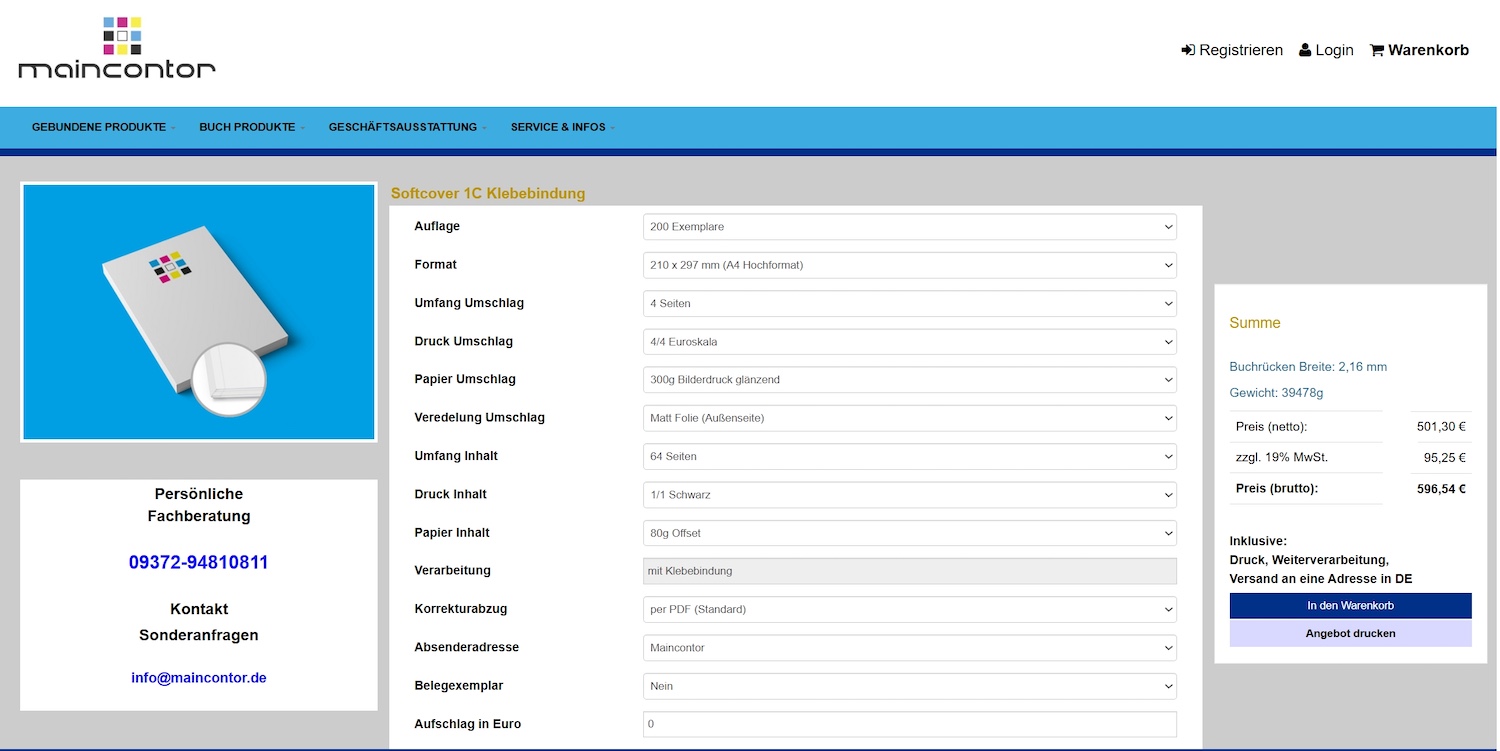Click 'Buchrücken Breite: 2,16 mm' text

1308,367
